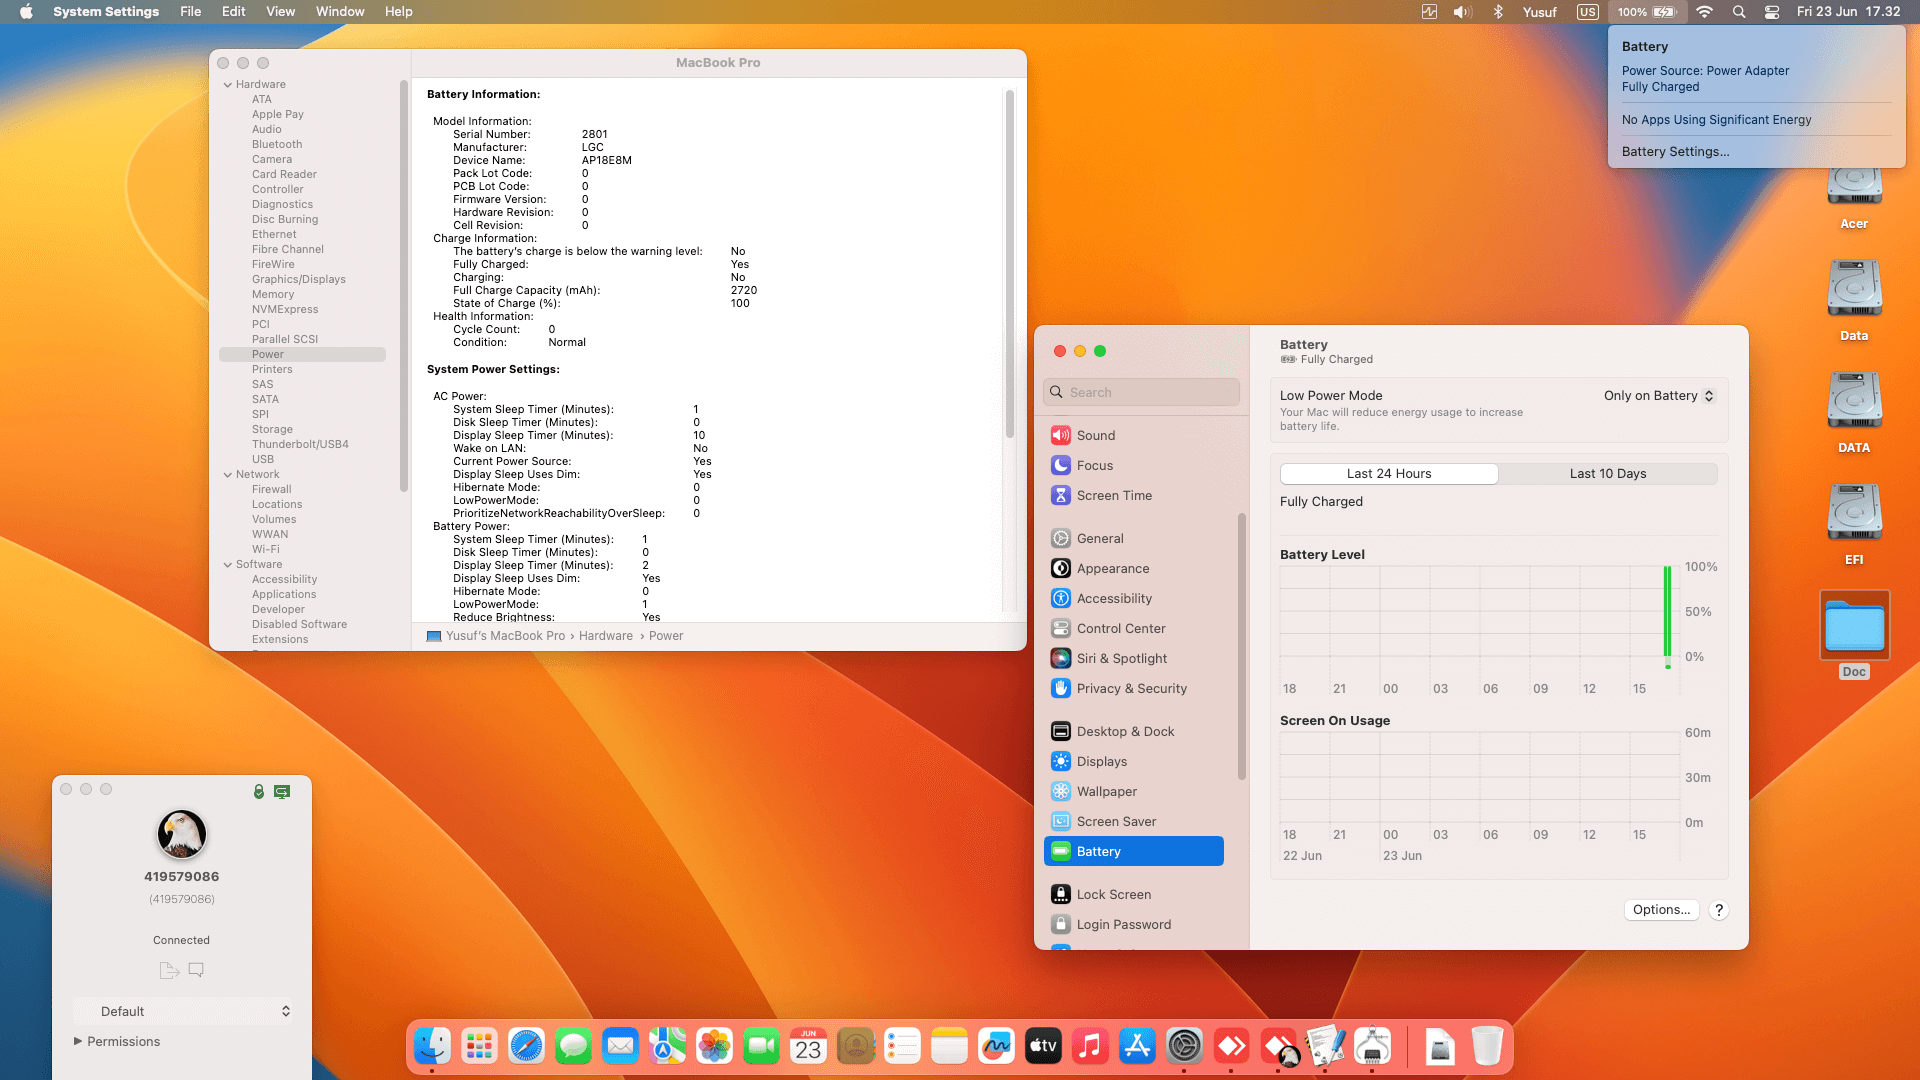Open General gear icon in System Settings
The height and width of the screenshot is (1080, 1920).
click(1061, 538)
